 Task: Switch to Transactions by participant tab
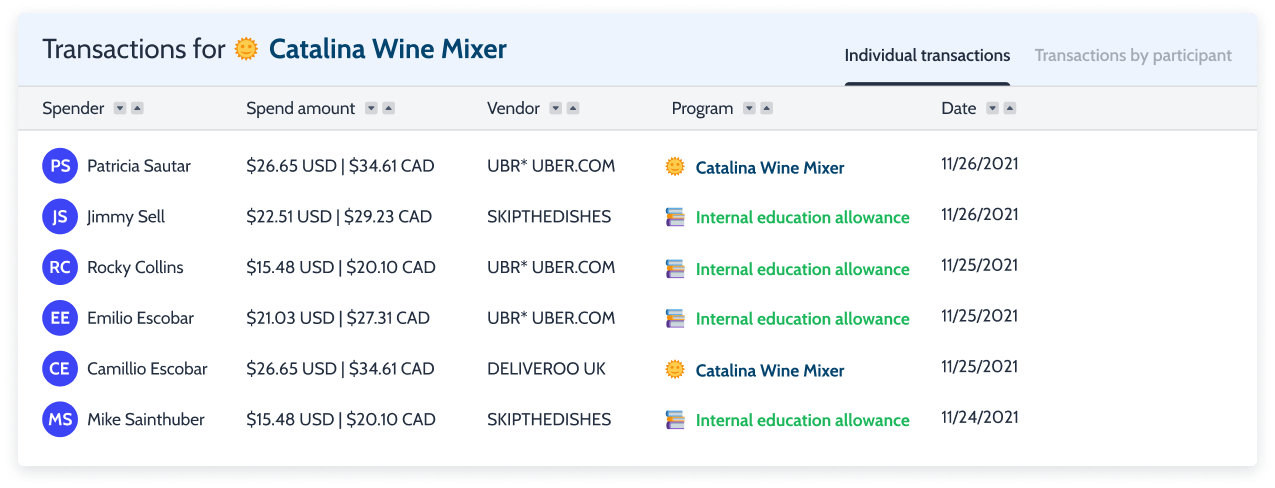(x=1133, y=56)
